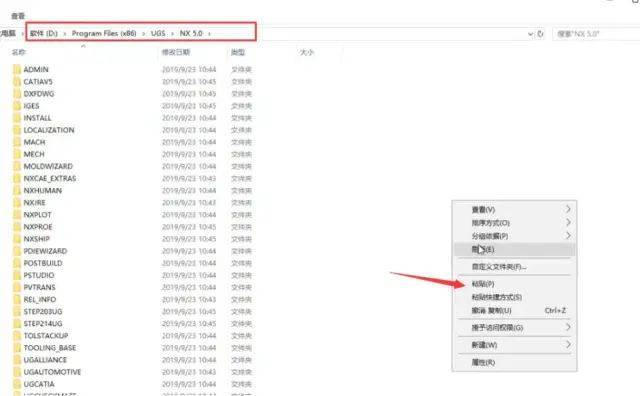Screen dimensions: 640x396
Task: Expand the chevron after Program Files (x86)
Action: 144,33
